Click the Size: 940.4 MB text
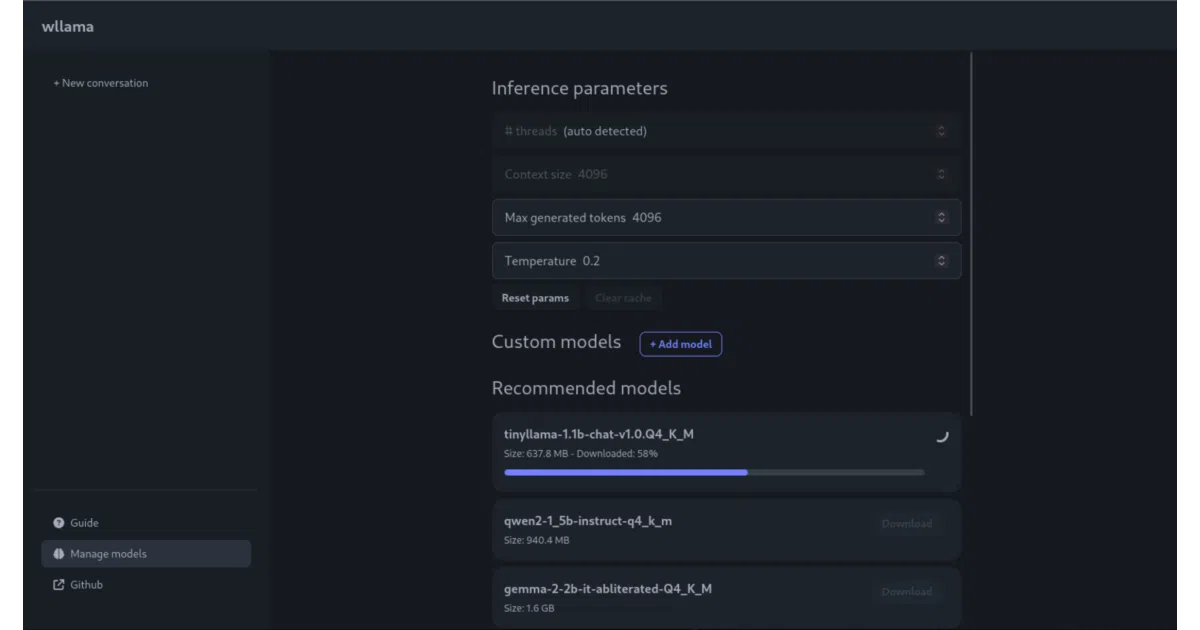 tap(537, 540)
